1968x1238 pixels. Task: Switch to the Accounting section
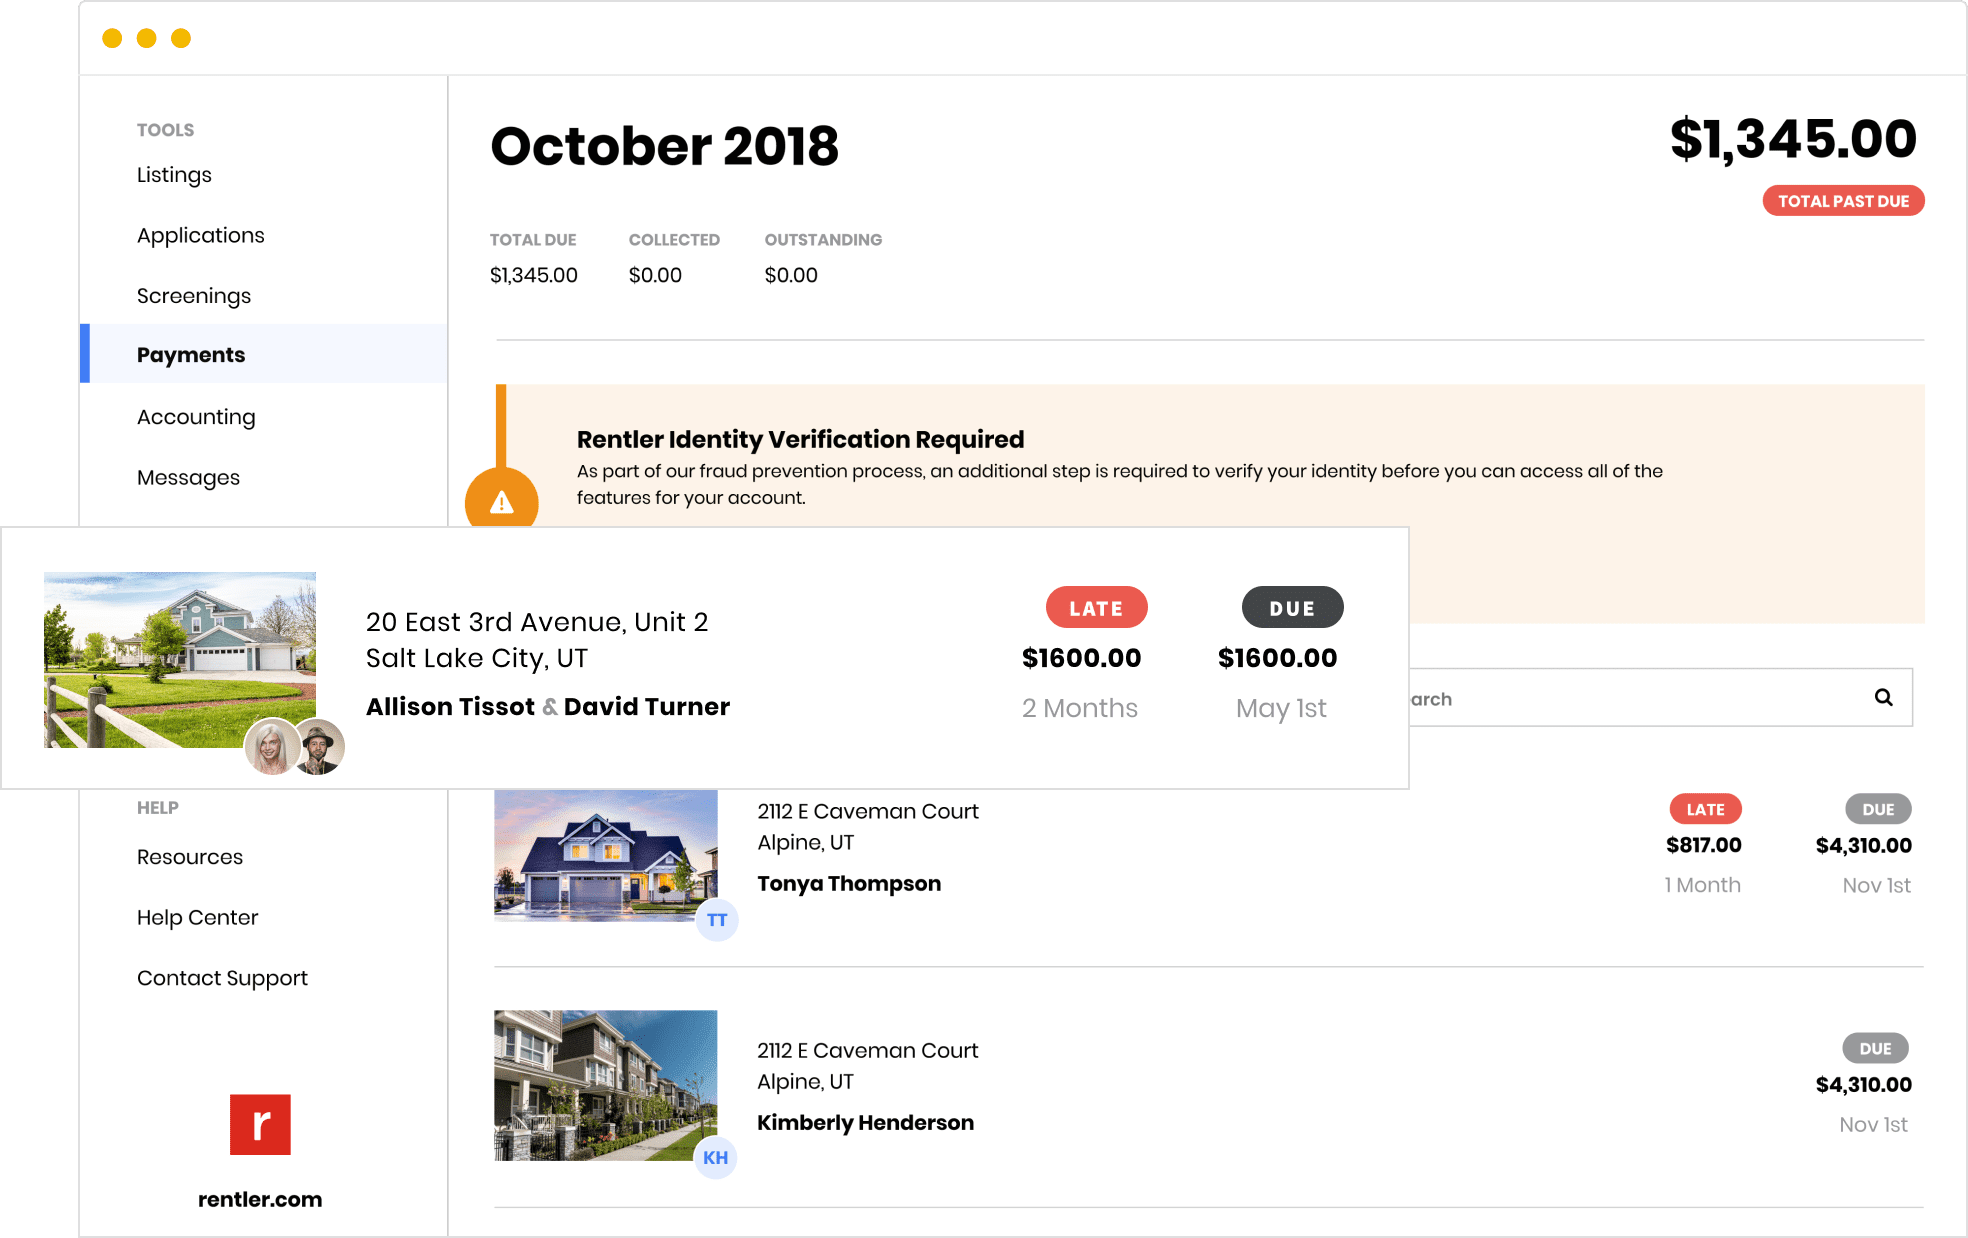[196, 416]
